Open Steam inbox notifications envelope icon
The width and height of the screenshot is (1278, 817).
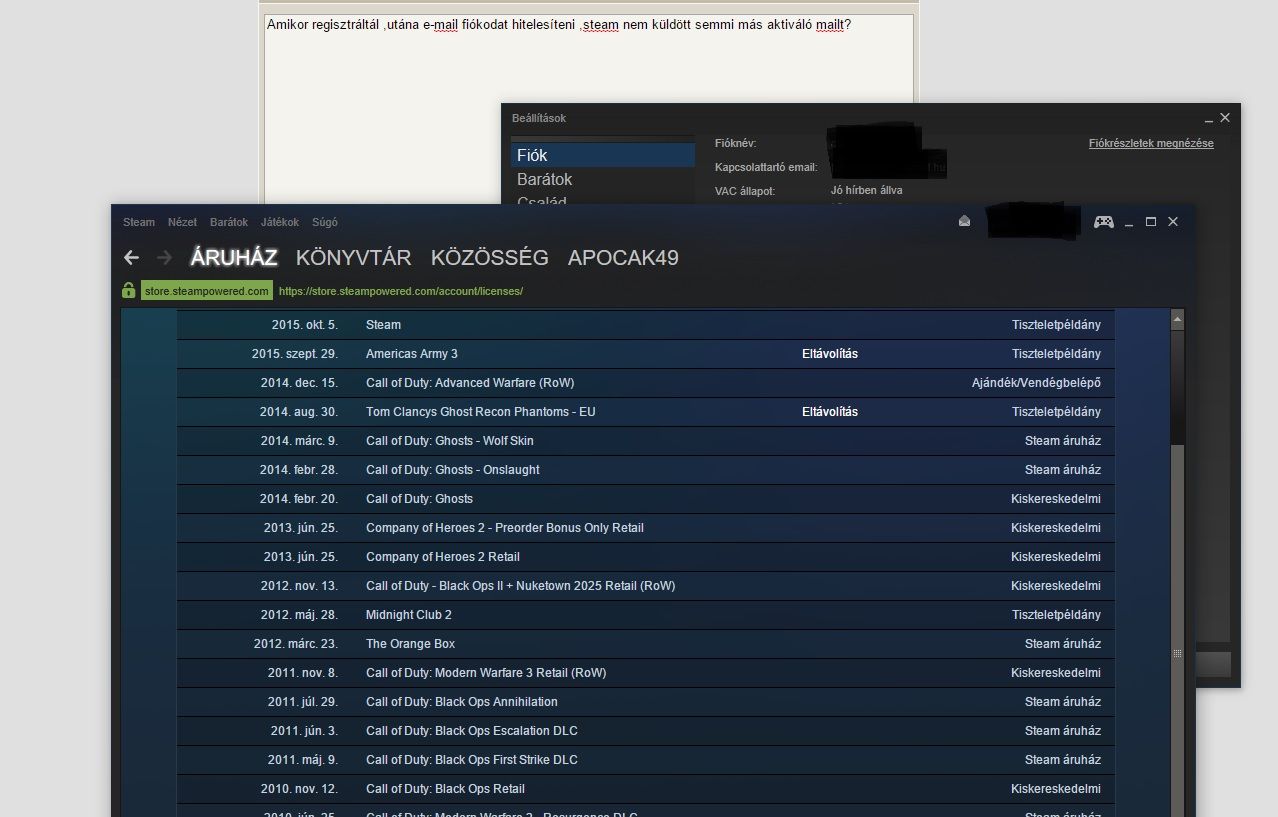pyautogui.click(x=964, y=221)
